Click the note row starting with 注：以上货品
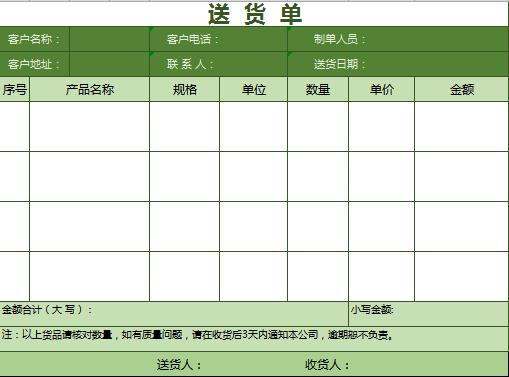Viewport: 509px width, 377px height. point(254,339)
